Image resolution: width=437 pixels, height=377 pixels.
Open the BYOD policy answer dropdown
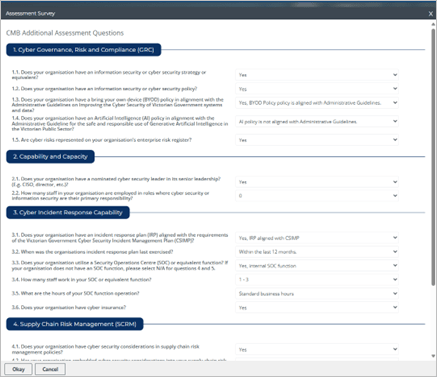(x=317, y=103)
